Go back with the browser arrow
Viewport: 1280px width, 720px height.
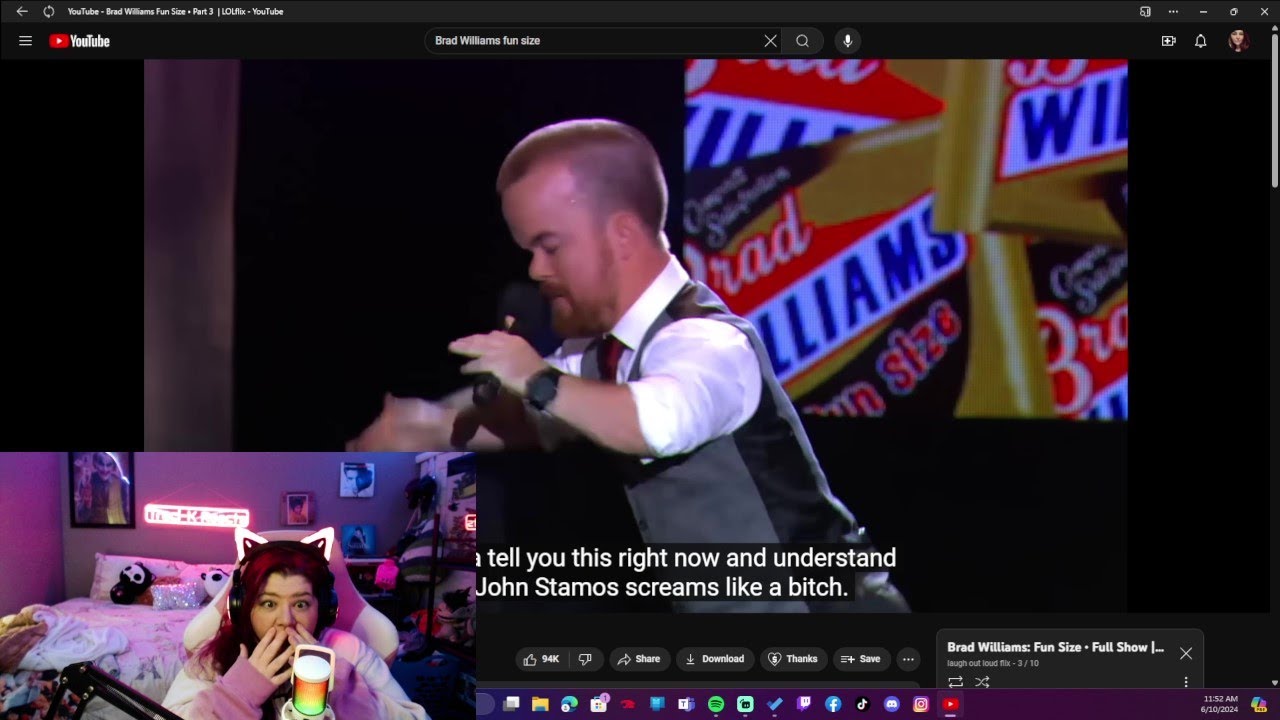click(22, 12)
